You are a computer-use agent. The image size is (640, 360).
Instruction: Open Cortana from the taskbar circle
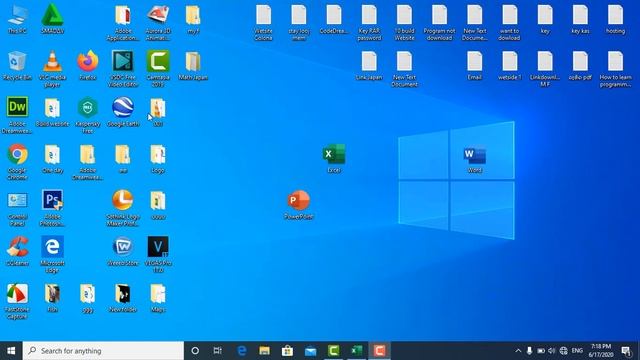195,351
